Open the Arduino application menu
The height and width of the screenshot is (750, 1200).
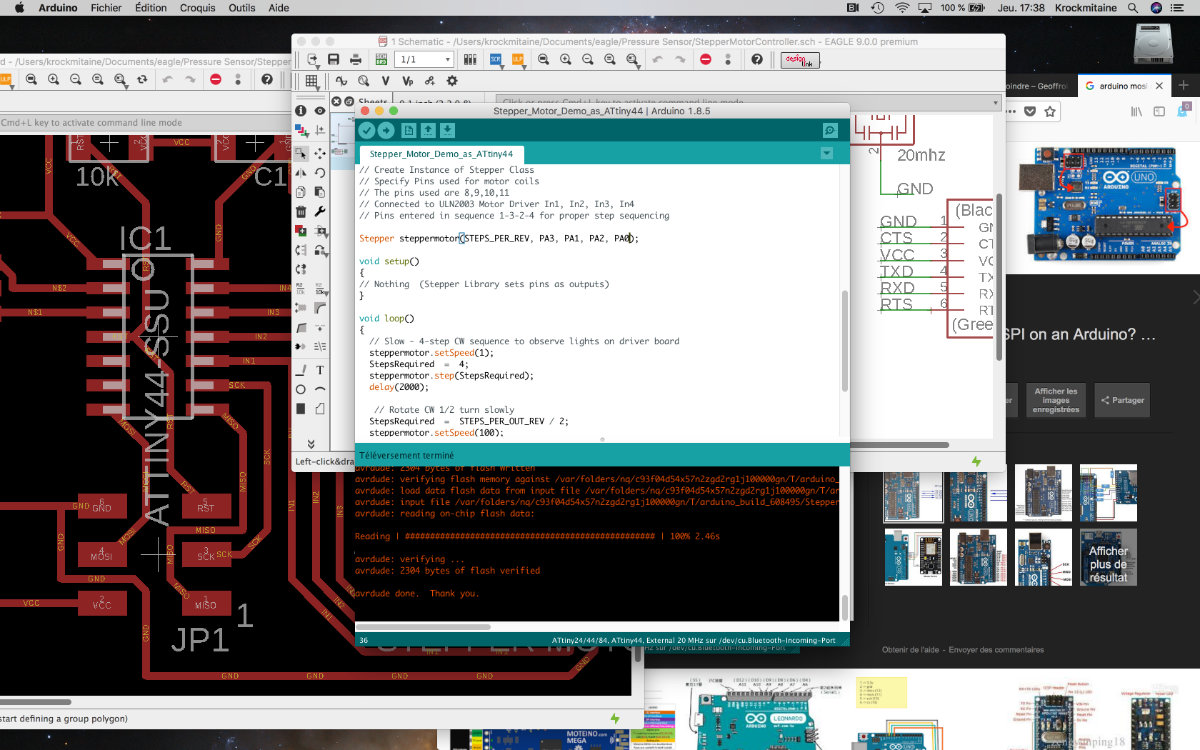[x=57, y=8]
